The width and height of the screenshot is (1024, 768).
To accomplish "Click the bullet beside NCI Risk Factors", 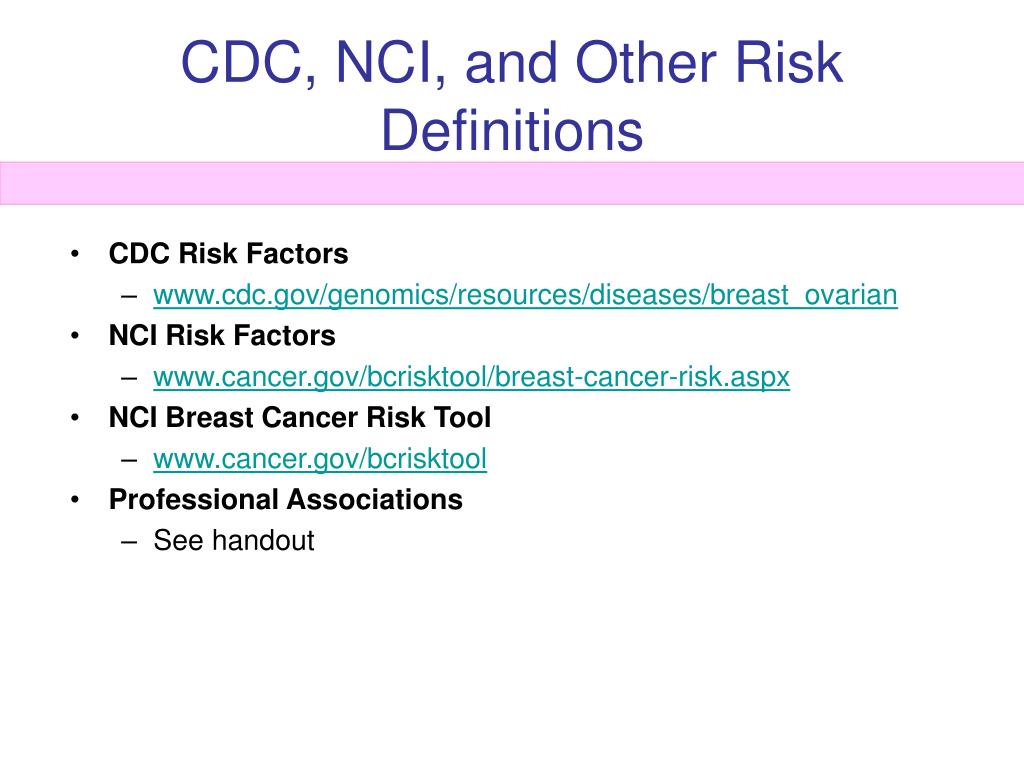I will 75,336.
